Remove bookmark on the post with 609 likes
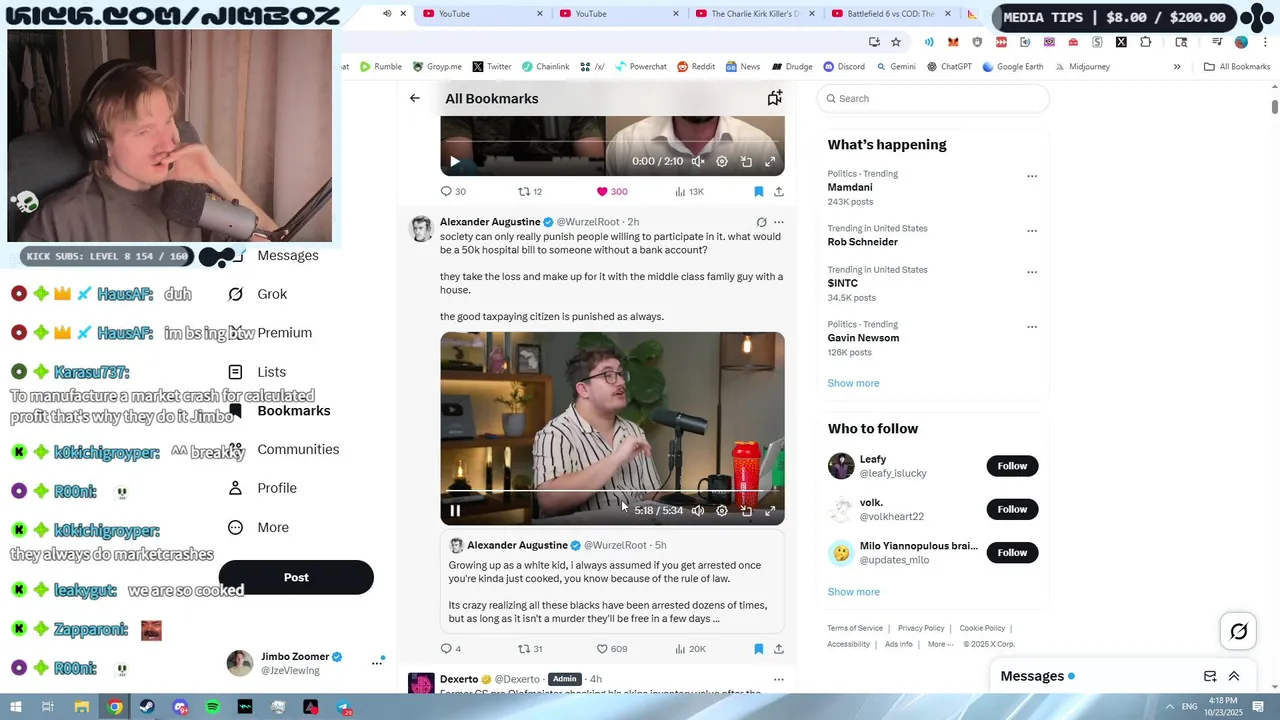Viewport: 1280px width, 720px height. click(x=758, y=649)
